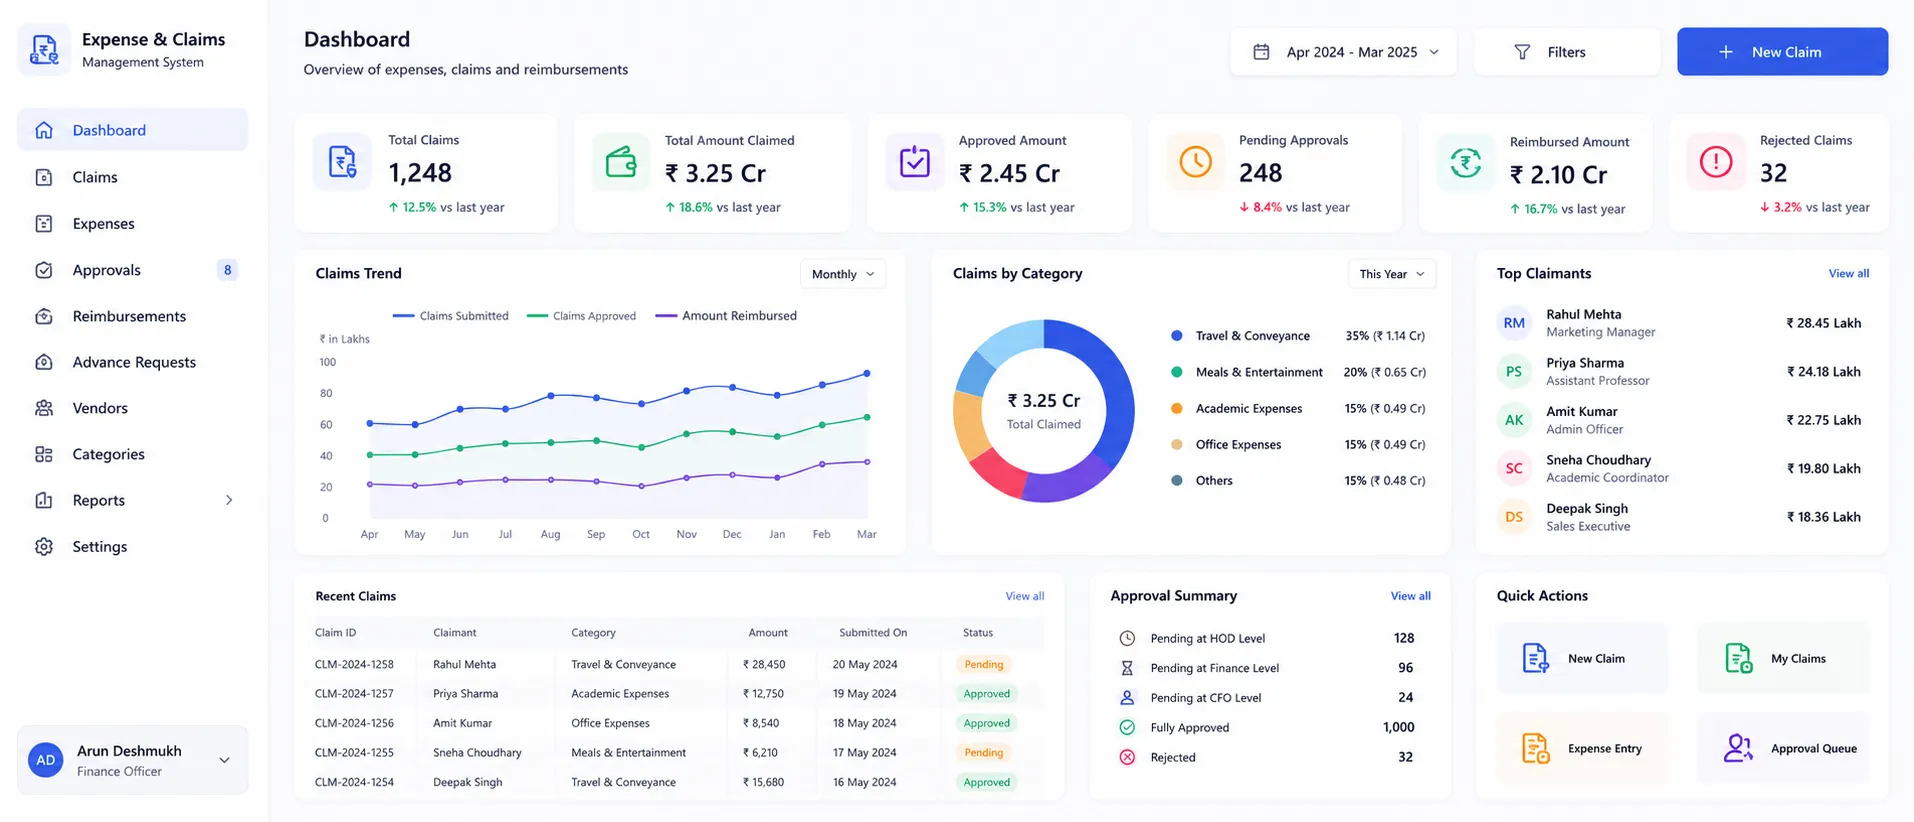This screenshot has width=1914, height=822.
Task: Toggle Others category legend
Action: pos(1202,480)
